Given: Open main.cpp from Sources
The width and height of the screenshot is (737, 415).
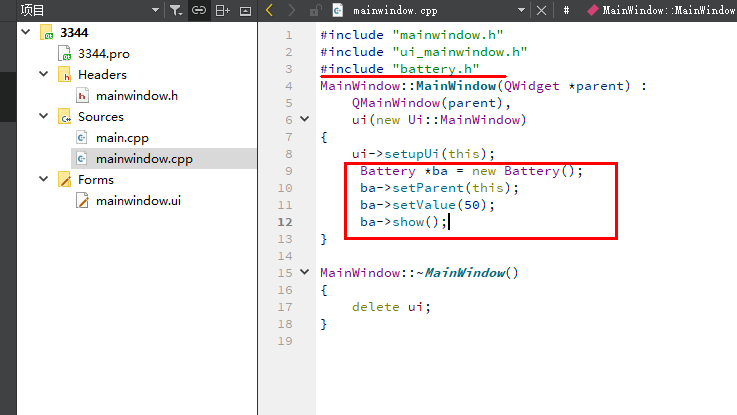Looking at the screenshot, I should click(x=122, y=137).
